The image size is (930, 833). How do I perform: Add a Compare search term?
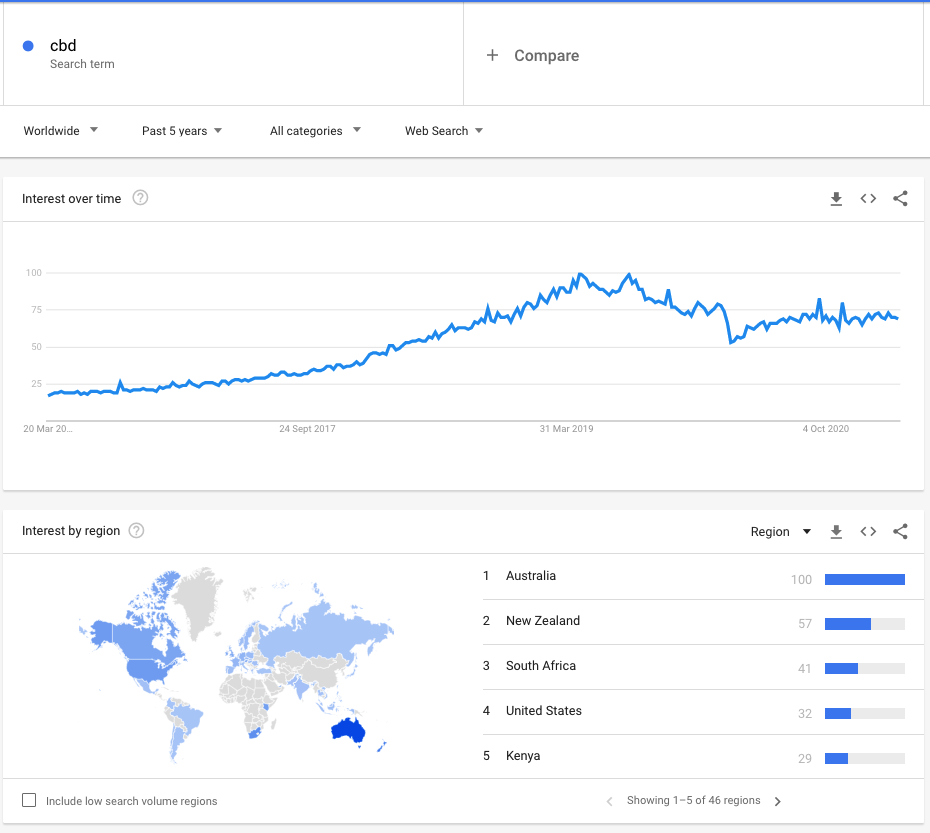[x=533, y=56]
